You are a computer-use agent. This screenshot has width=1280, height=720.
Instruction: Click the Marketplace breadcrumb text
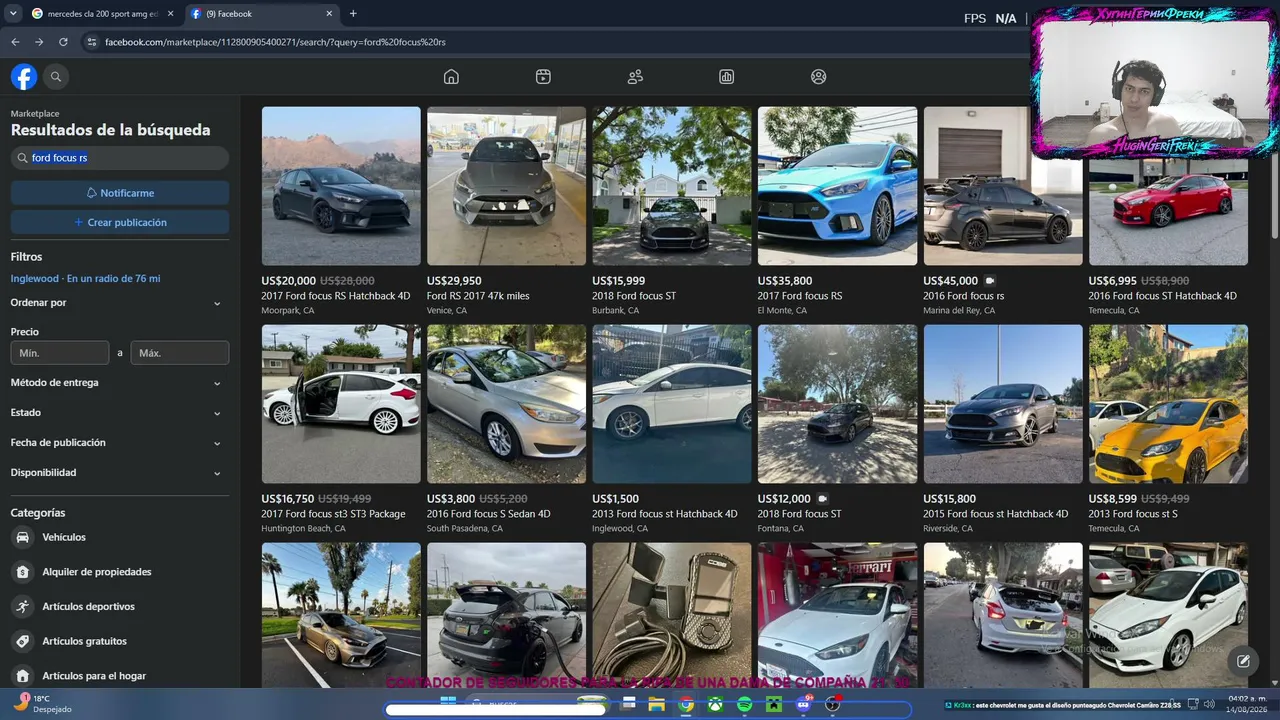tap(35, 114)
